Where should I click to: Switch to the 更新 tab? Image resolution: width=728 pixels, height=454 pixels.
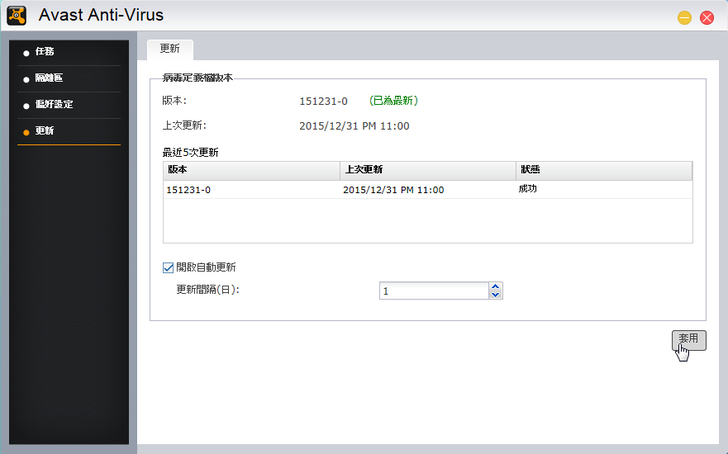(169, 49)
